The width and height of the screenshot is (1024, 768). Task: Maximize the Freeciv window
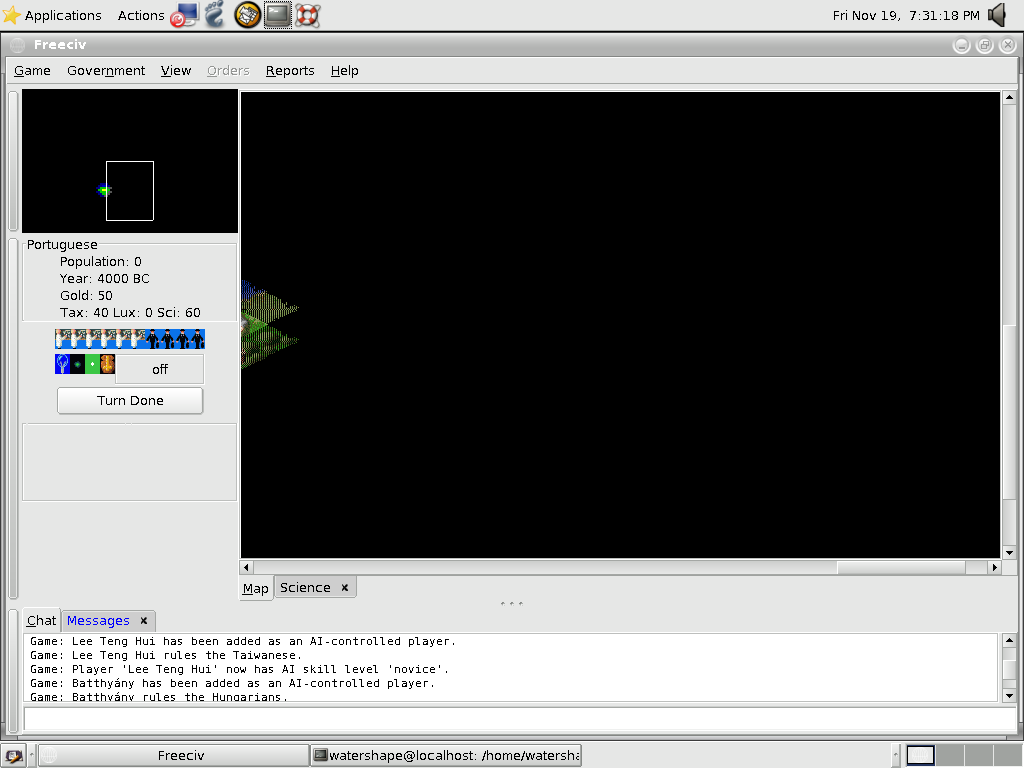[985, 44]
